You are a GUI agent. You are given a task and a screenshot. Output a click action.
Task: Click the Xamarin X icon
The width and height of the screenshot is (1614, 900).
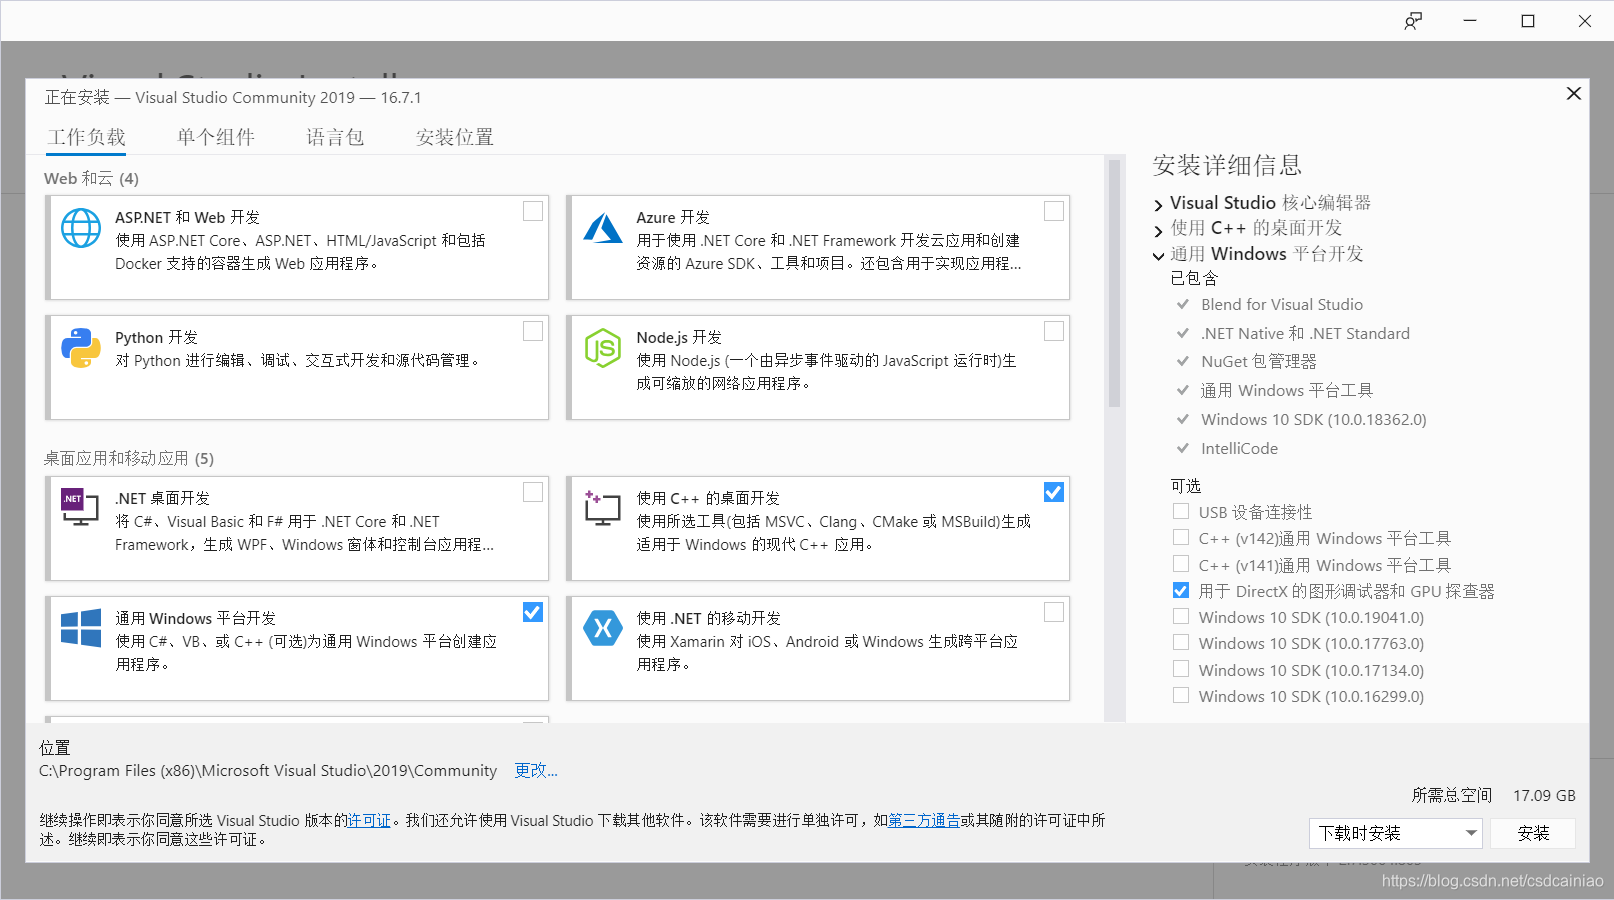(x=603, y=628)
